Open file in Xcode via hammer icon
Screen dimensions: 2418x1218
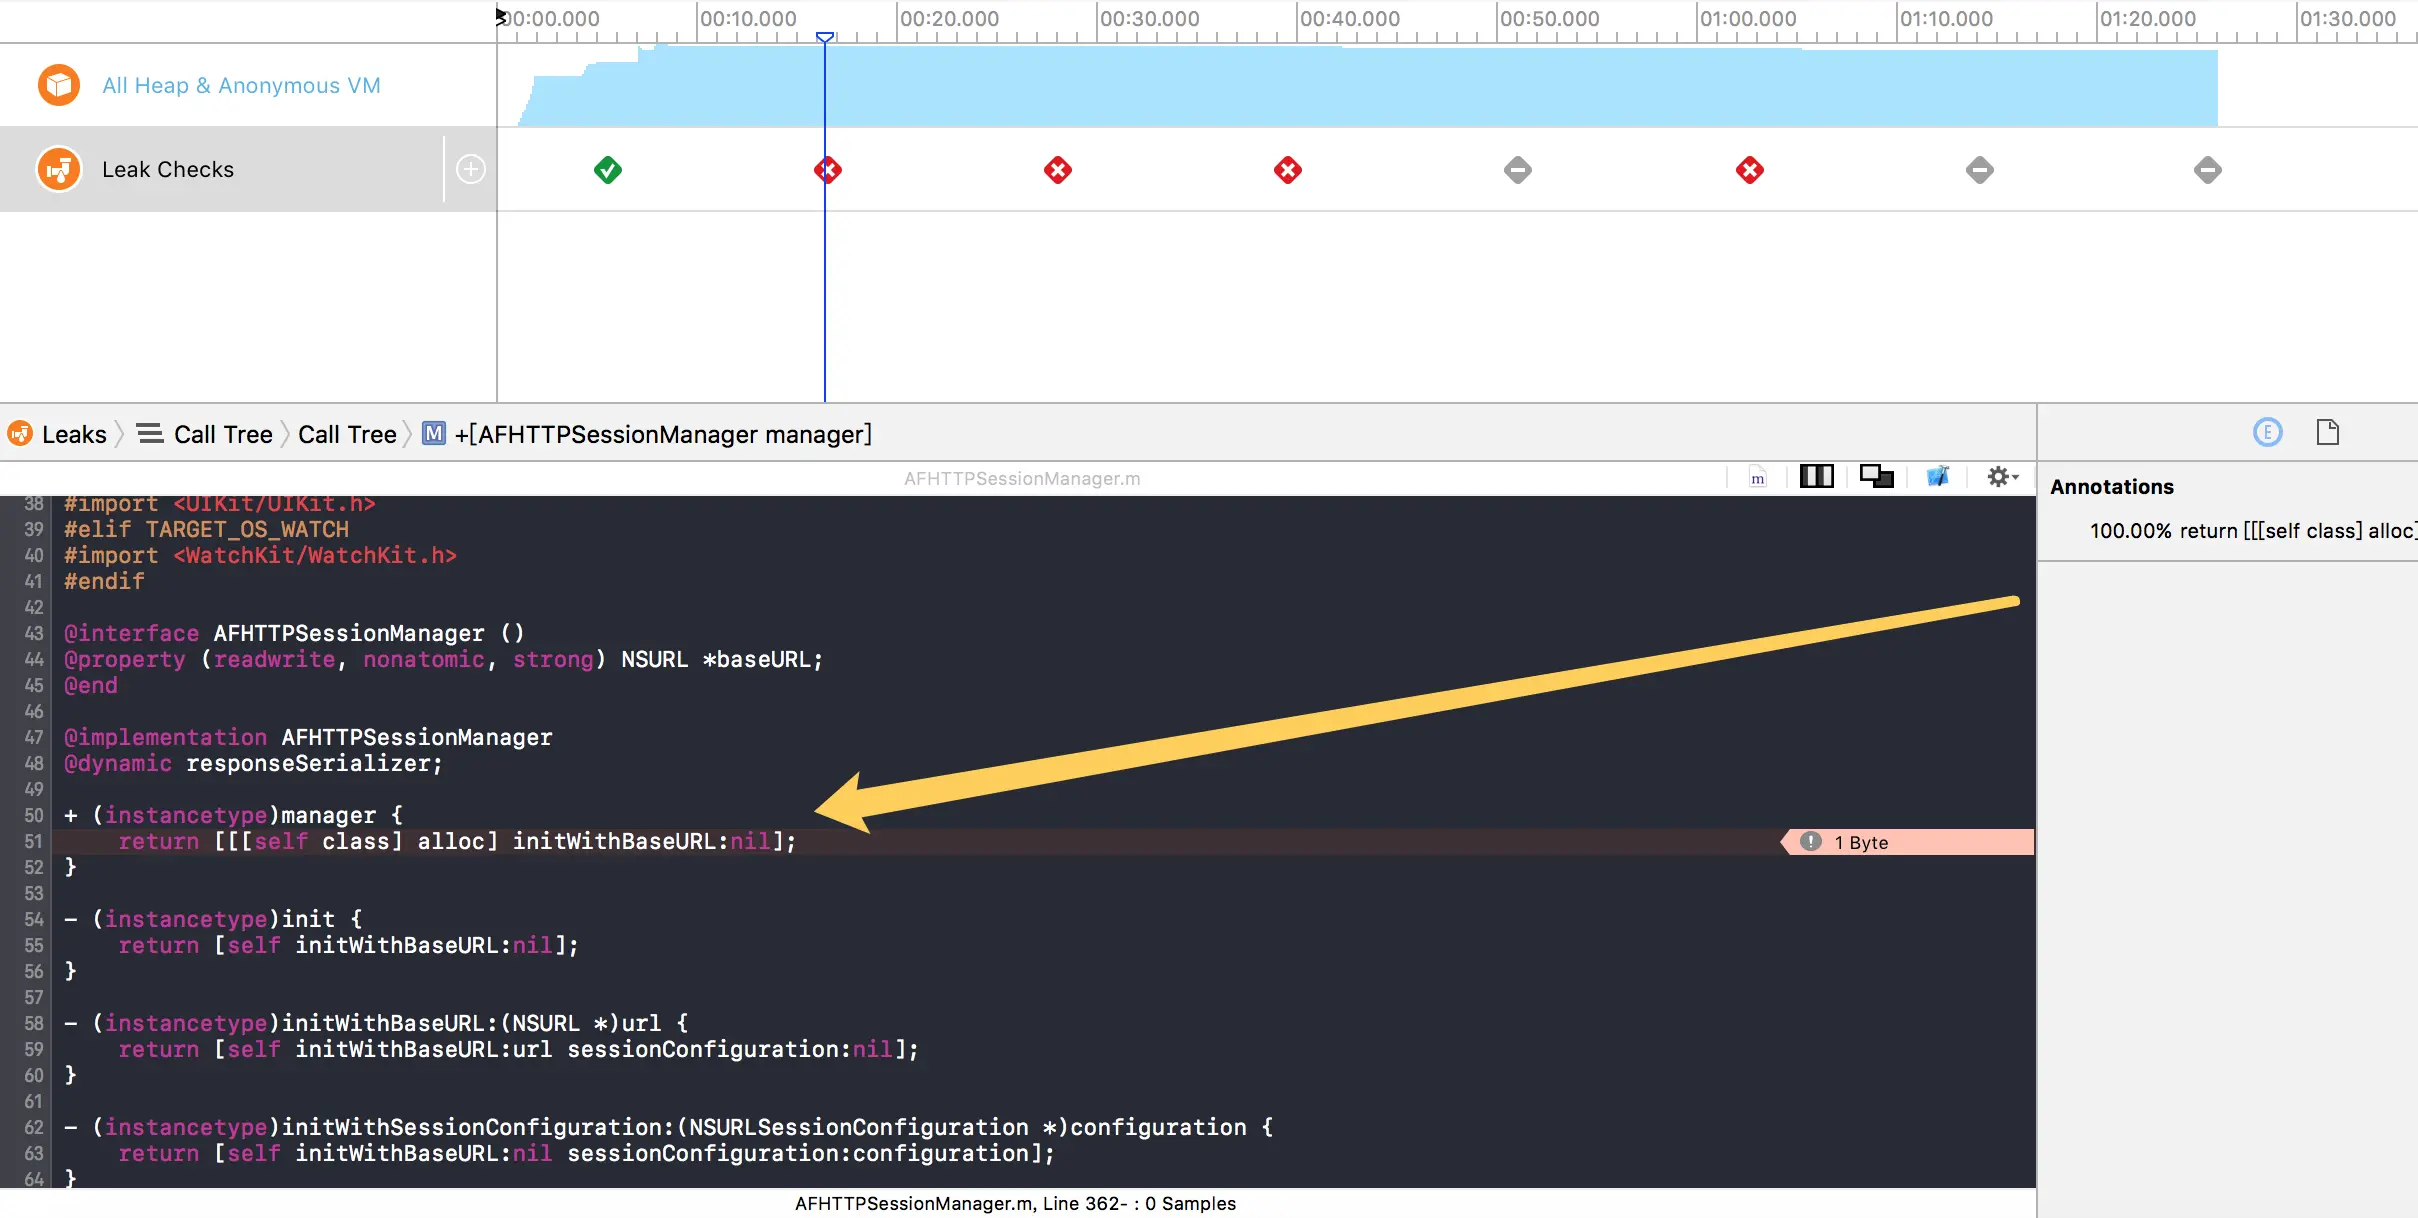[1937, 477]
